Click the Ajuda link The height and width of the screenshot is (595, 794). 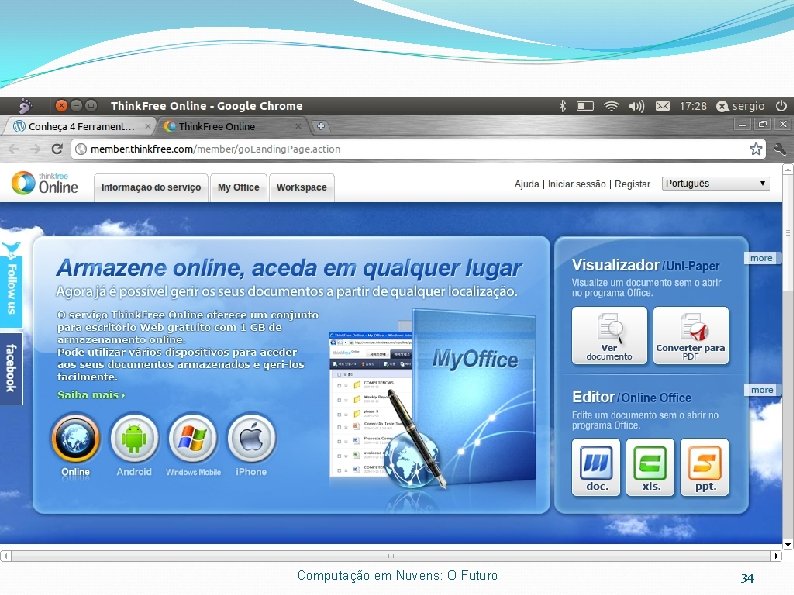(527, 184)
